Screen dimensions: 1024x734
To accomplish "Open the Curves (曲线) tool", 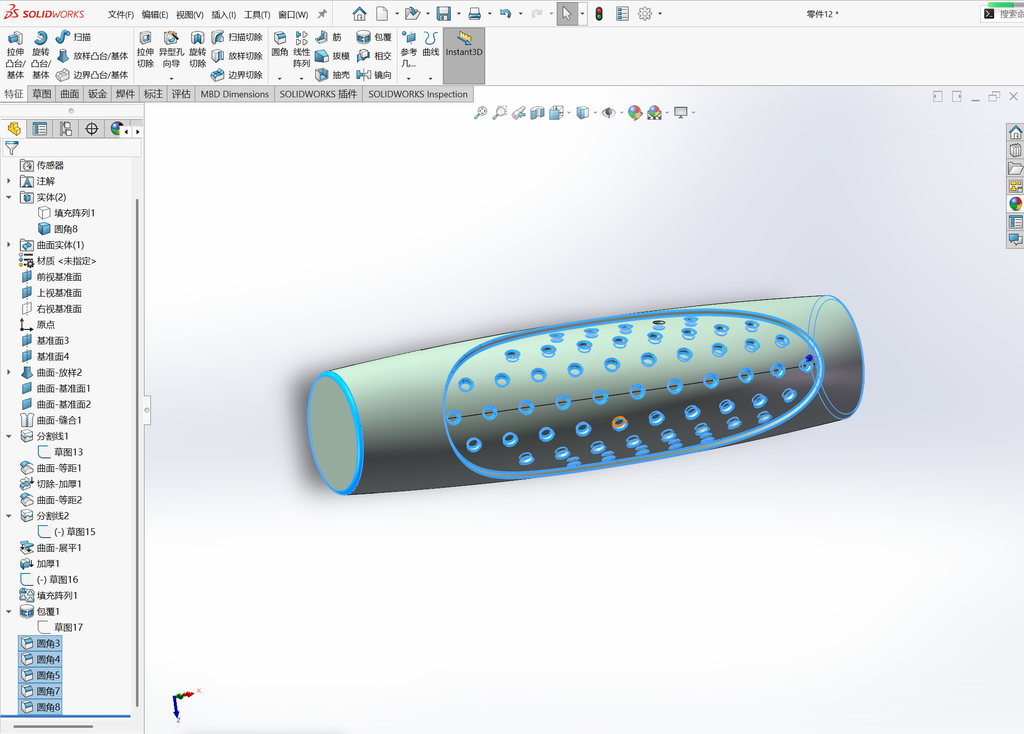I will (x=430, y=44).
